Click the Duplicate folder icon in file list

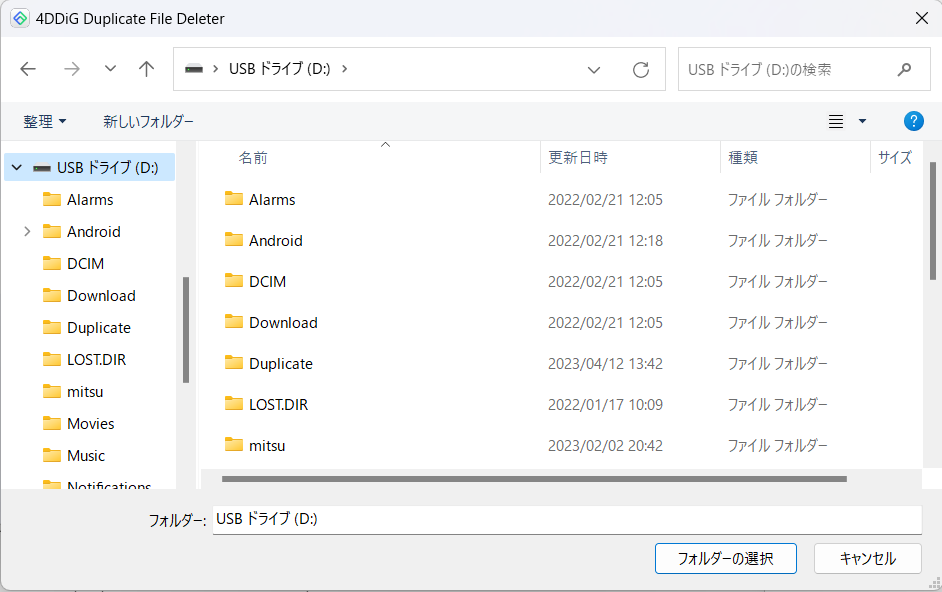[234, 363]
